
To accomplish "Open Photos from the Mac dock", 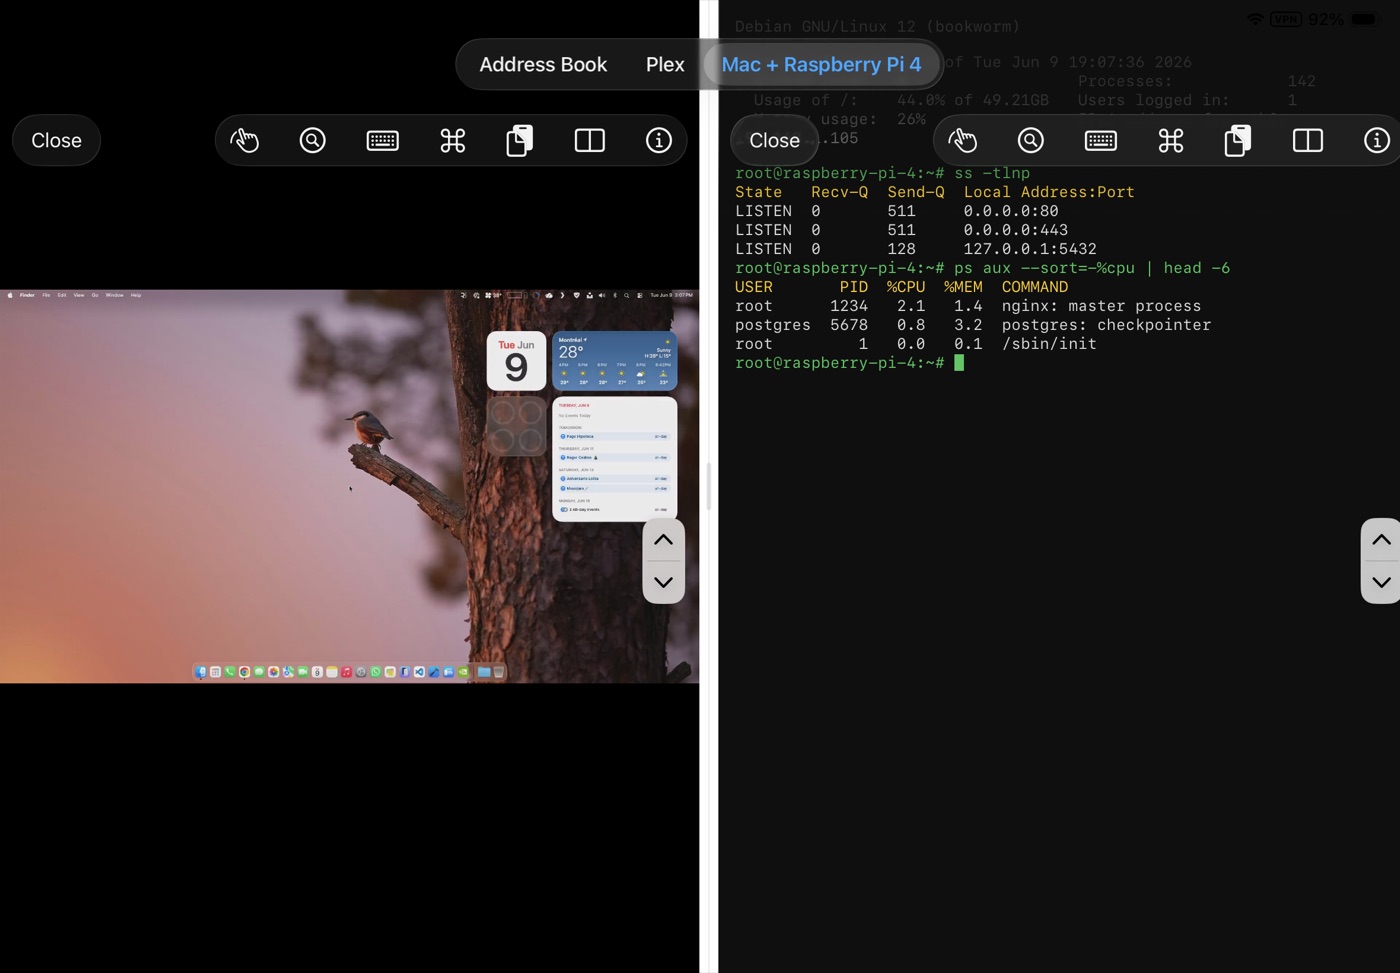I will 273,672.
